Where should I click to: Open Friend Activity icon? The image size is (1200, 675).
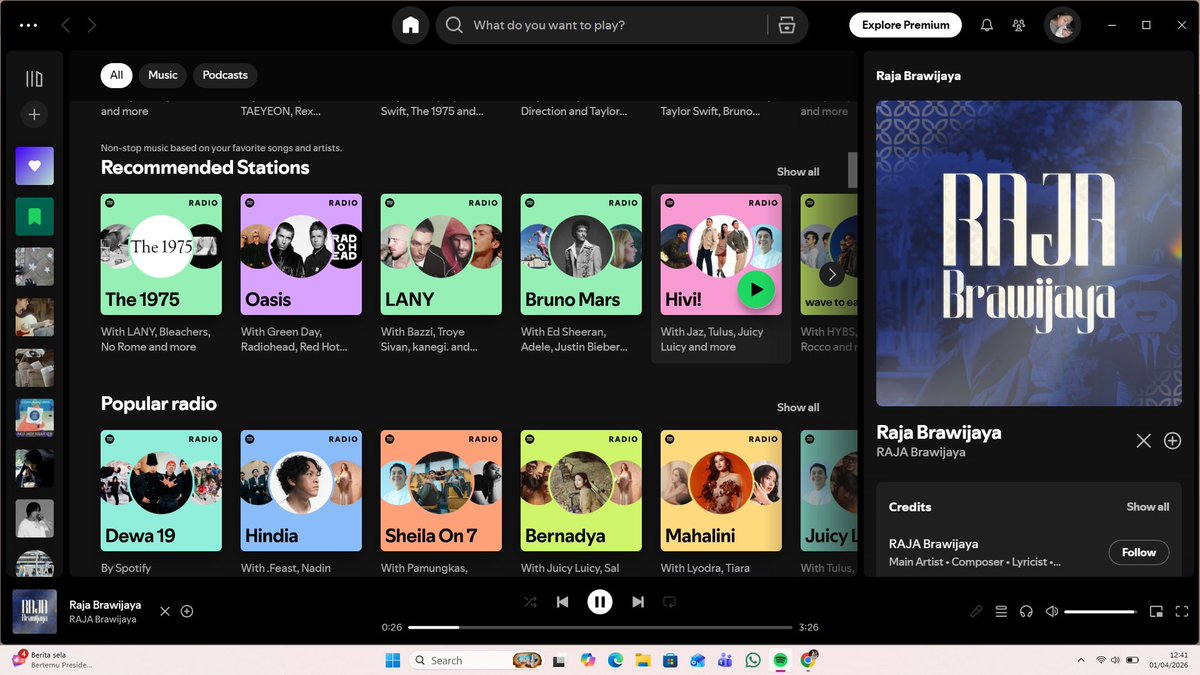coord(1018,25)
